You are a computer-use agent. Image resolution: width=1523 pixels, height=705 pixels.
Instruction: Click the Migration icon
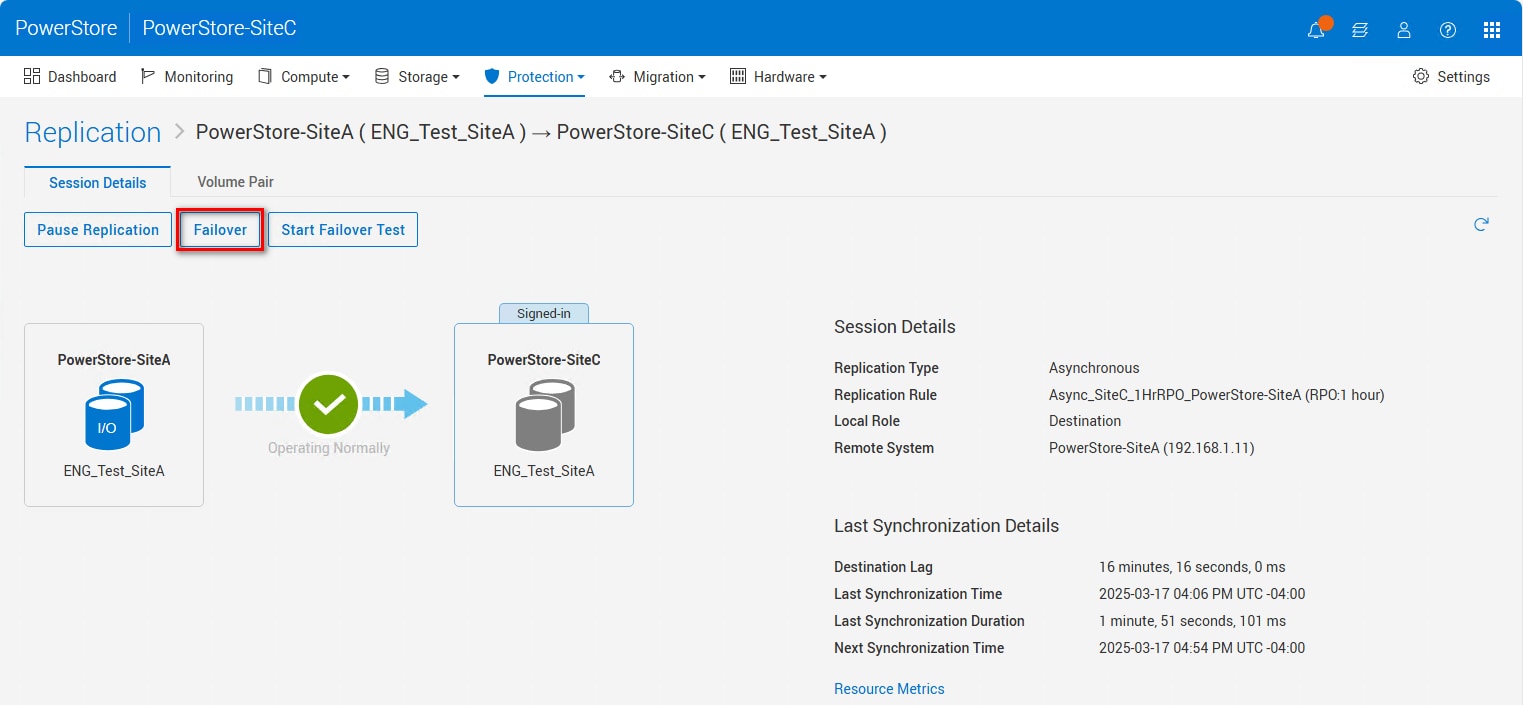[617, 76]
